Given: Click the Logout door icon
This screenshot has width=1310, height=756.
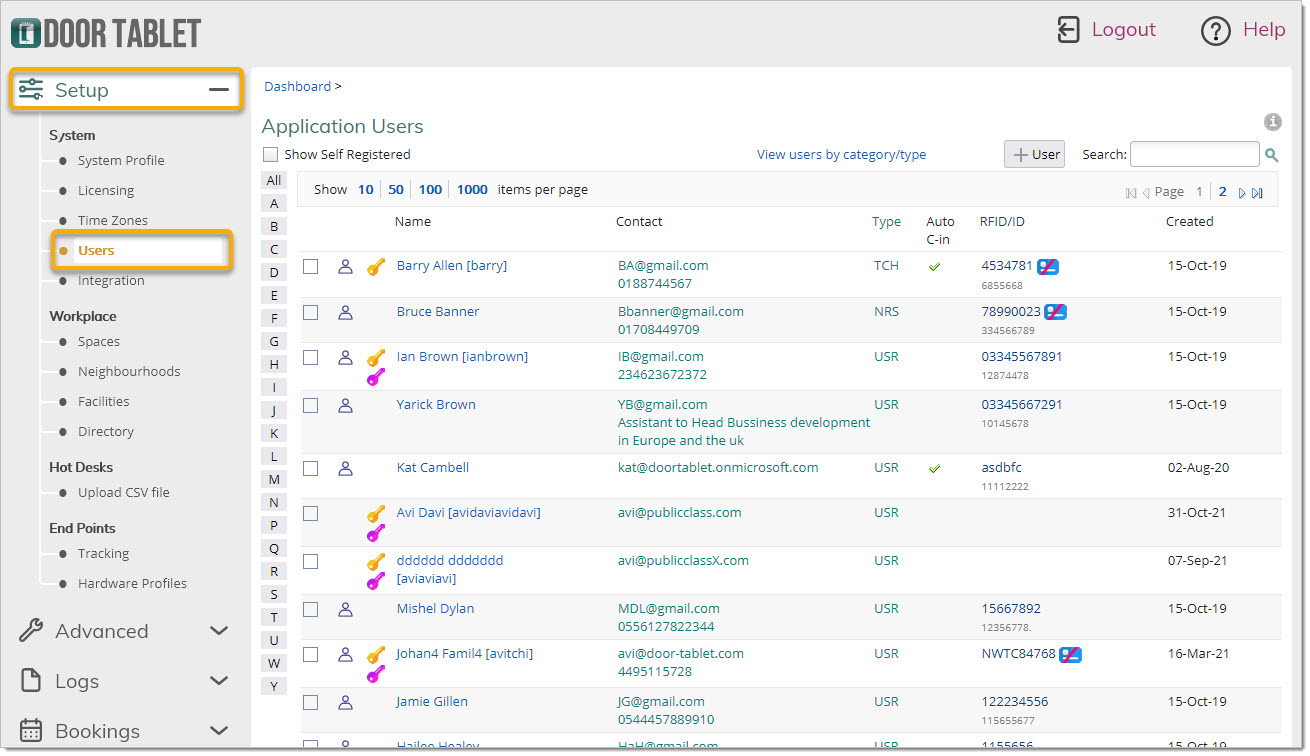Looking at the screenshot, I should pos(1068,30).
